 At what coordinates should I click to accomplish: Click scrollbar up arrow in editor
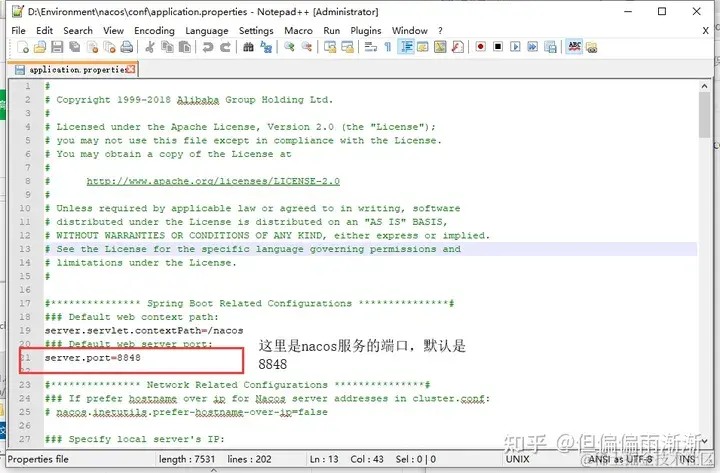point(704,86)
